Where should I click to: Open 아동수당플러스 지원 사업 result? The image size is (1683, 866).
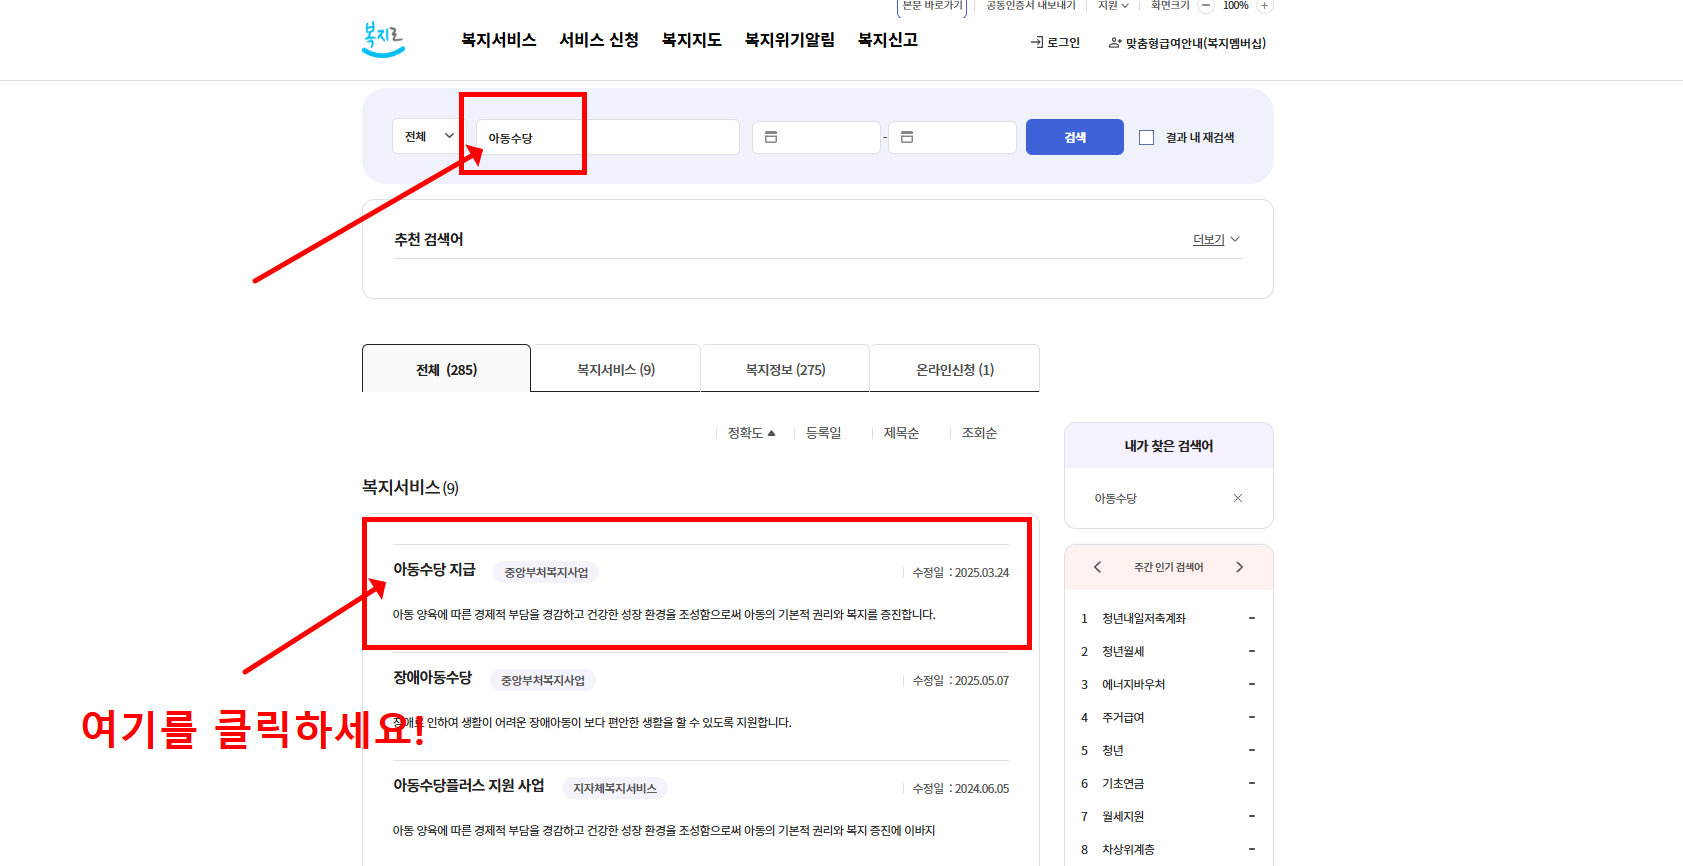pyautogui.click(x=469, y=785)
